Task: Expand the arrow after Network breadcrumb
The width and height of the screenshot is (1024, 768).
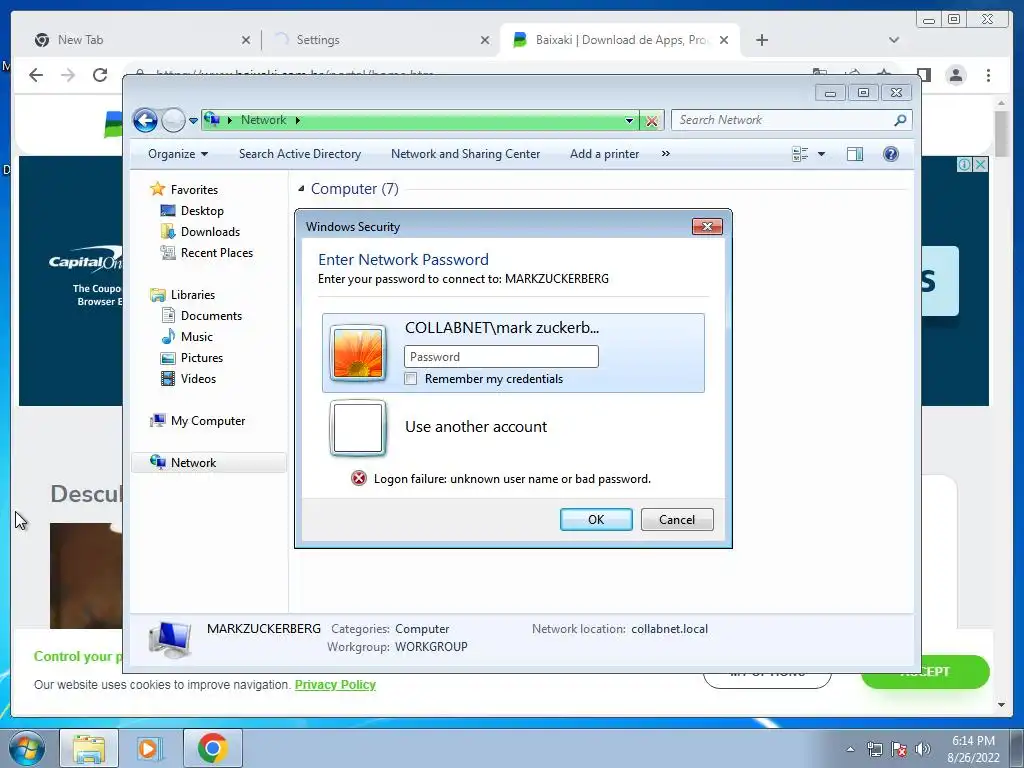Action: point(298,120)
